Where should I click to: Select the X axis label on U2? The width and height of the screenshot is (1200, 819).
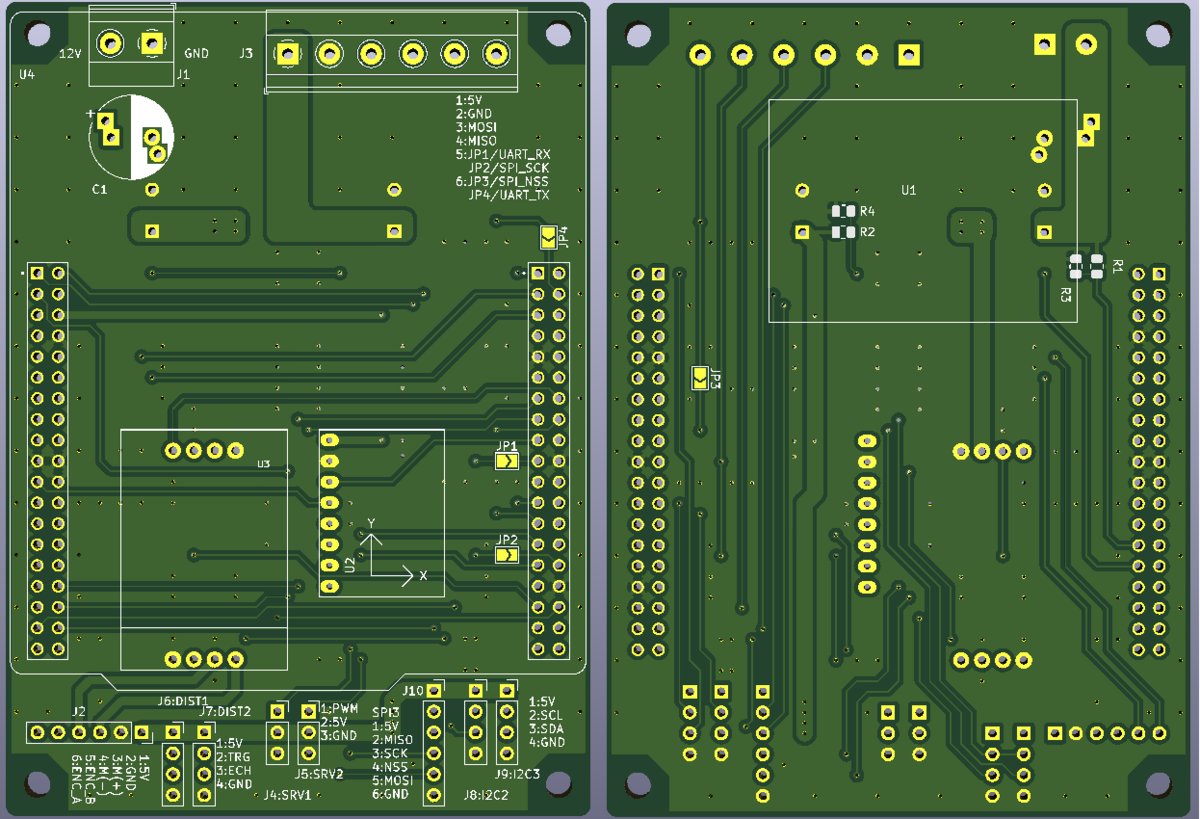point(423,575)
